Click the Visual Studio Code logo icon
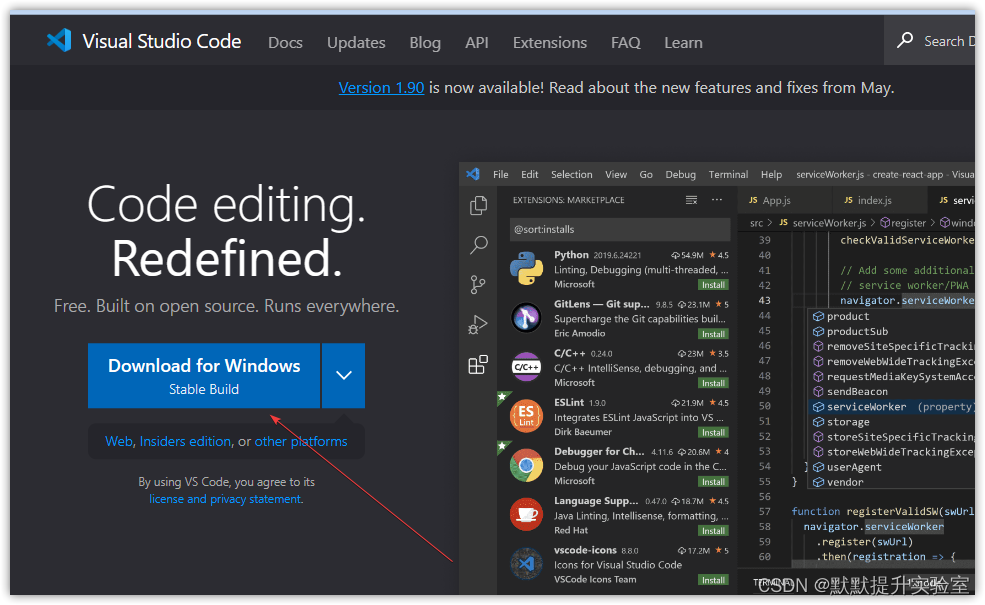 click(x=60, y=41)
